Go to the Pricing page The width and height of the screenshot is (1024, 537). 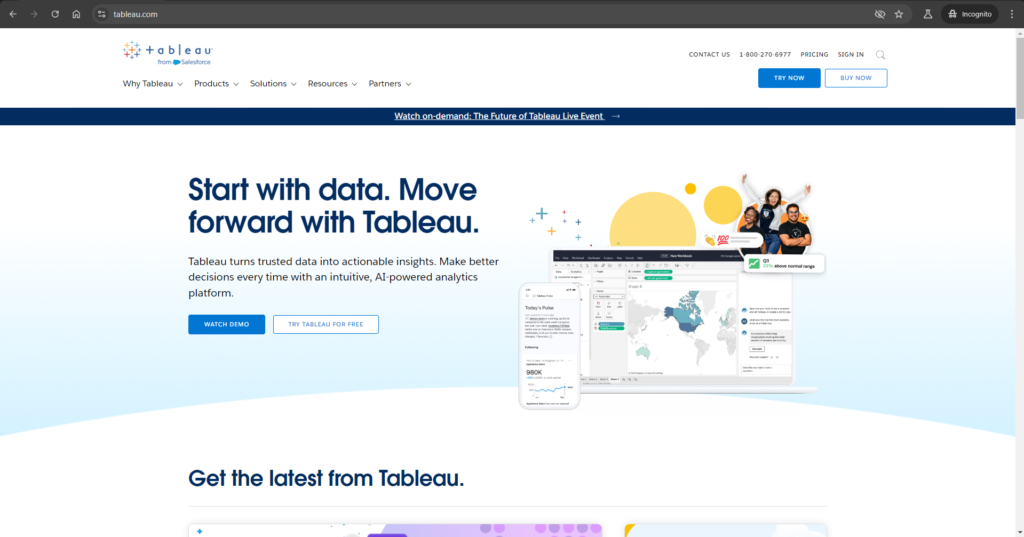point(814,55)
